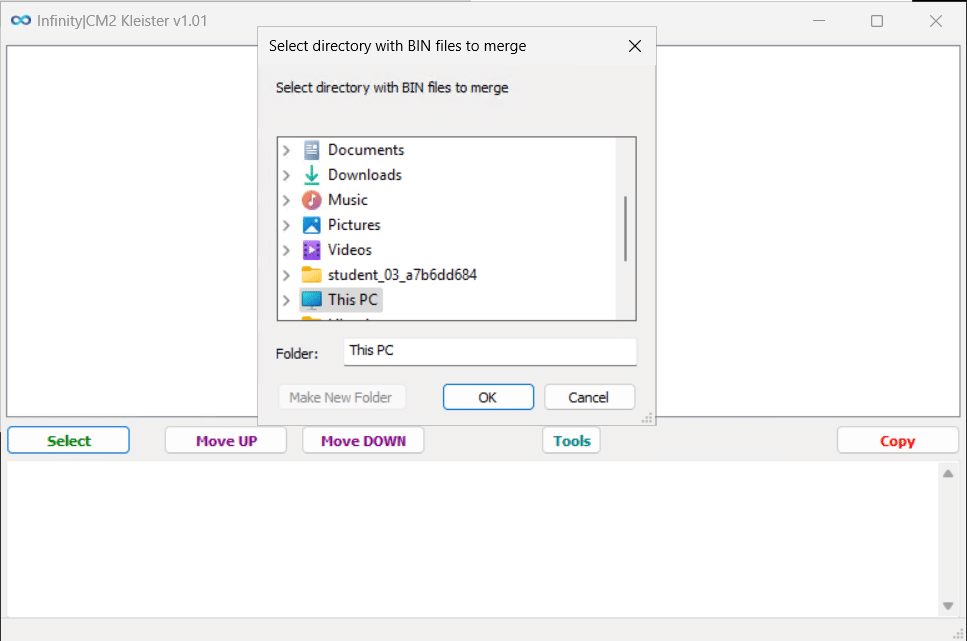Image resolution: width=967 pixels, height=641 pixels.
Task: Click the purple Videos icon
Action: pyautogui.click(x=312, y=250)
